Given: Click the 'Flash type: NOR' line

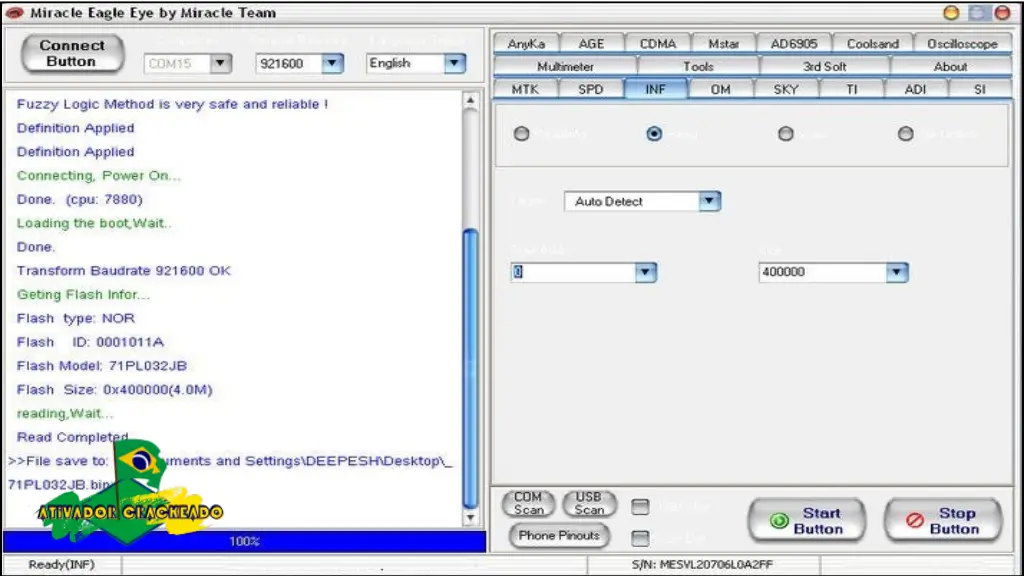Looking at the screenshot, I should 76,318.
